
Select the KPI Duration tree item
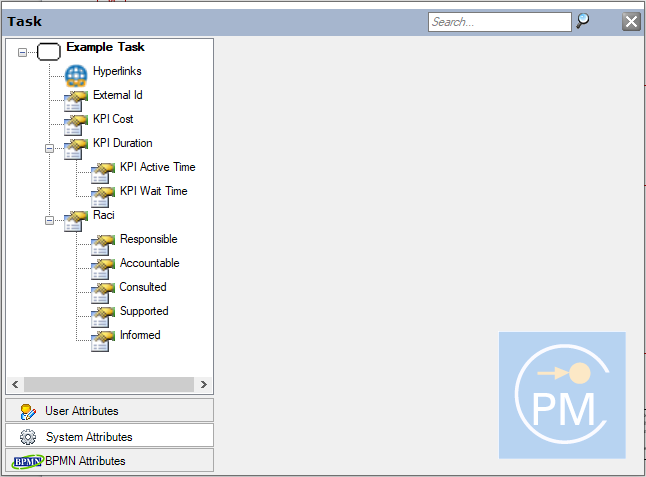tap(123, 143)
